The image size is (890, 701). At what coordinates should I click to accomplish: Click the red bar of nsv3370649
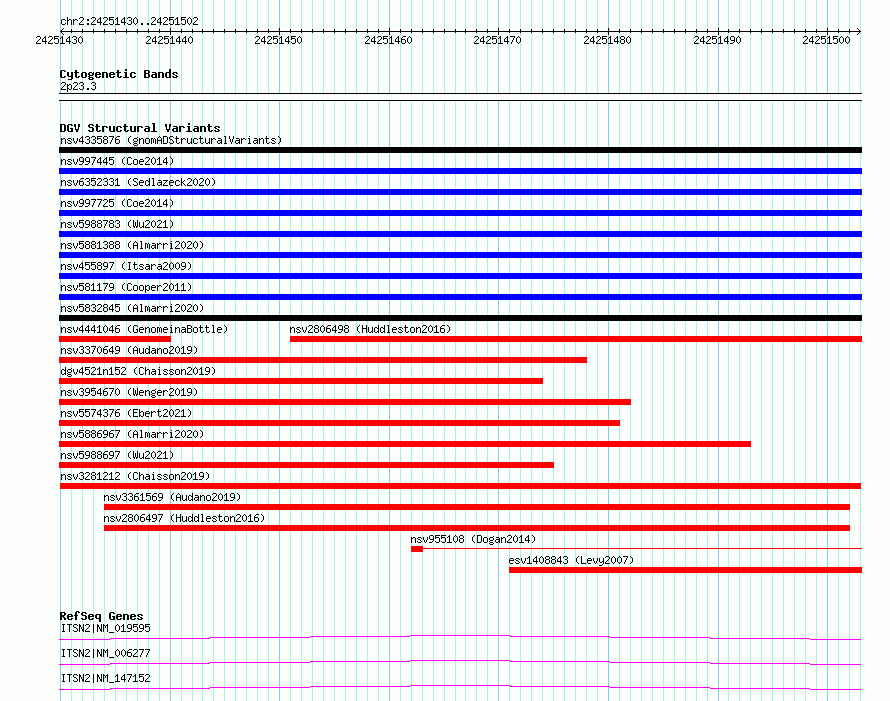click(x=323, y=360)
